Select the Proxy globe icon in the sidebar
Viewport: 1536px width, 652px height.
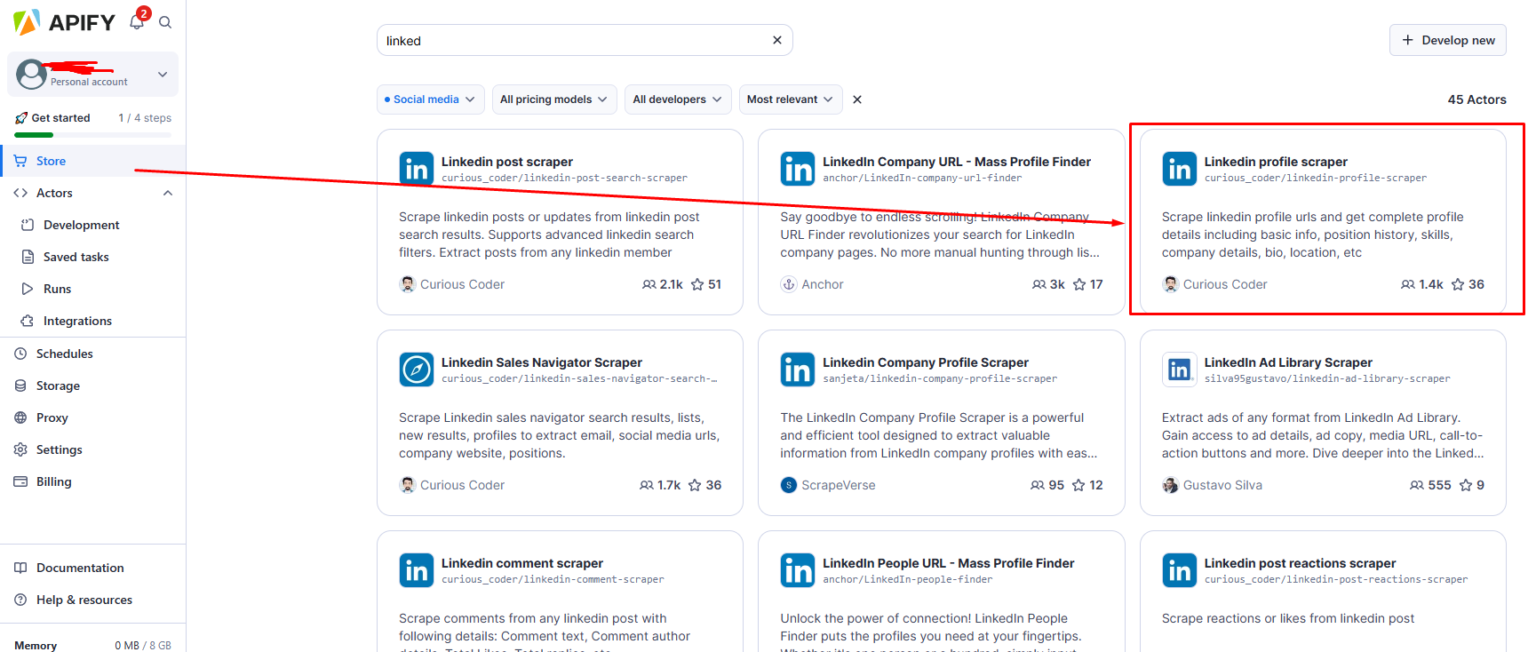(x=21, y=417)
